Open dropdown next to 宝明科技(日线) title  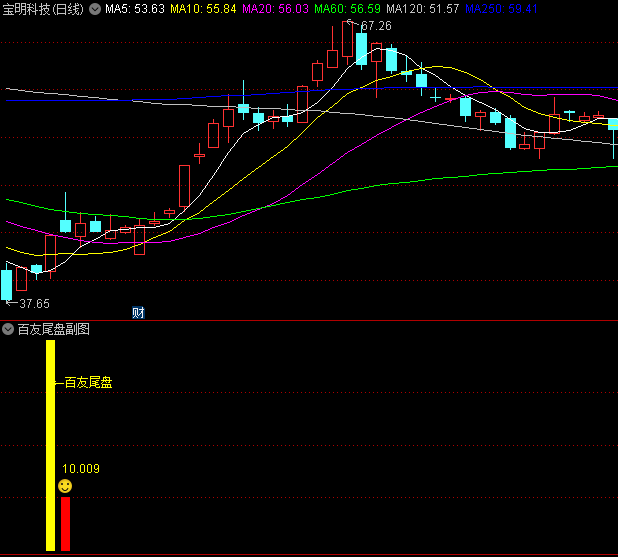[95, 9]
